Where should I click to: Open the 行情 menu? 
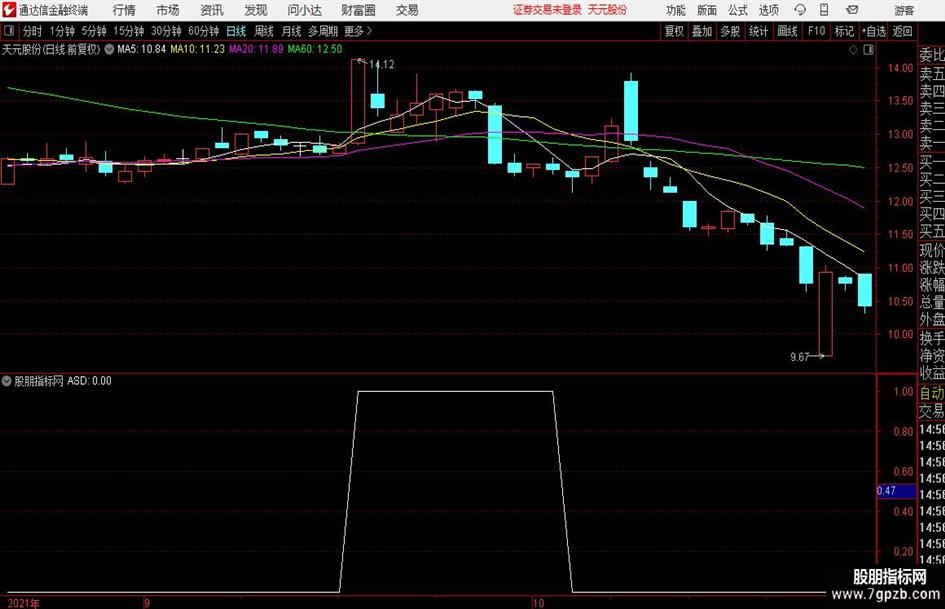click(124, 10)
